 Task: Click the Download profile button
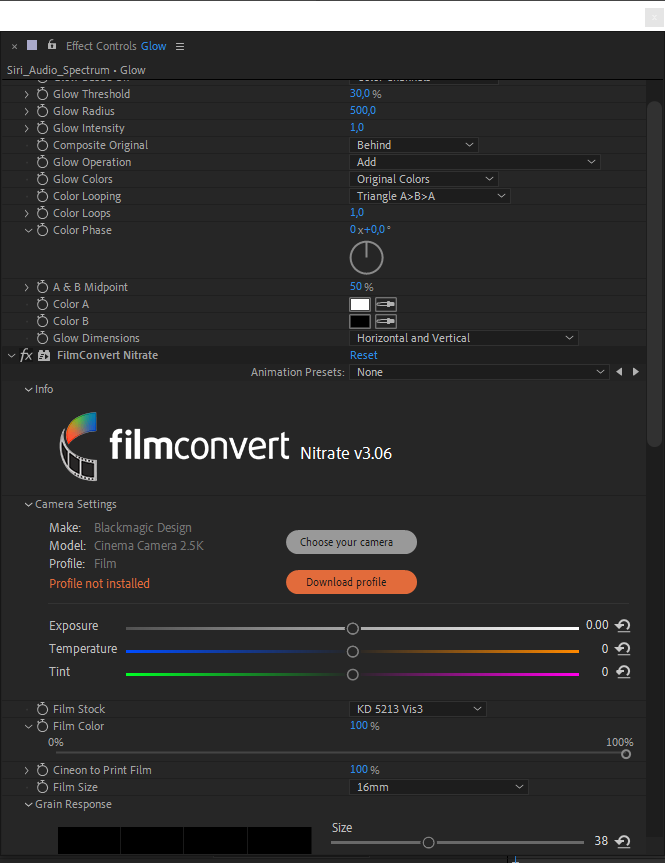tap(351, 582)
